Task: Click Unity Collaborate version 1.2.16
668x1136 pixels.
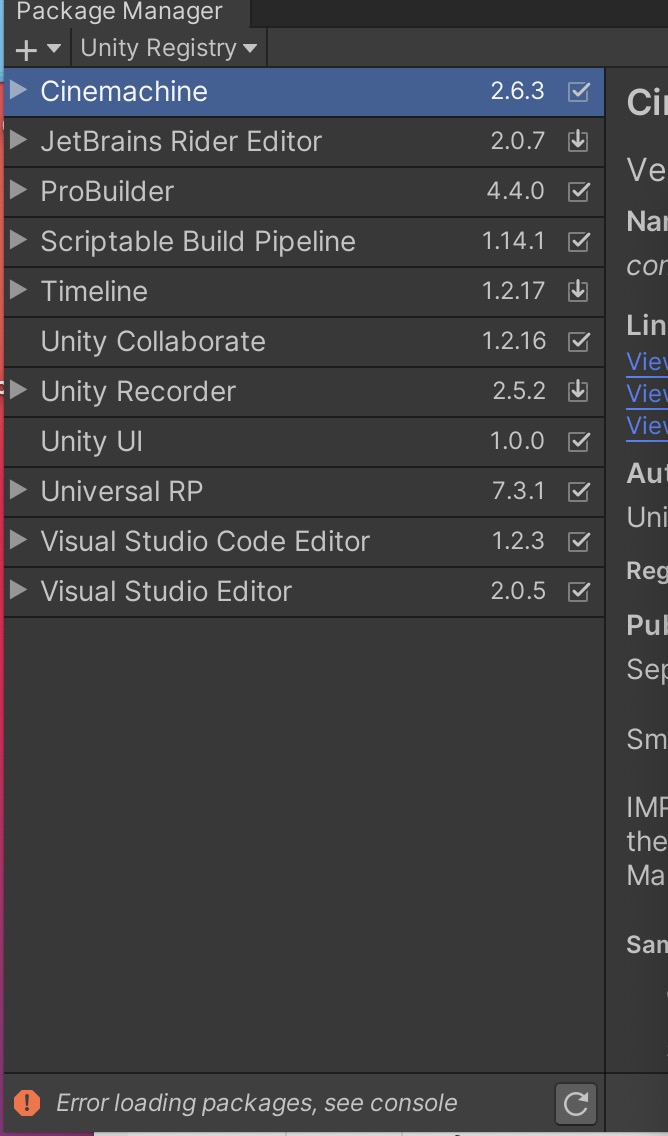Action: tap(514, 341)
